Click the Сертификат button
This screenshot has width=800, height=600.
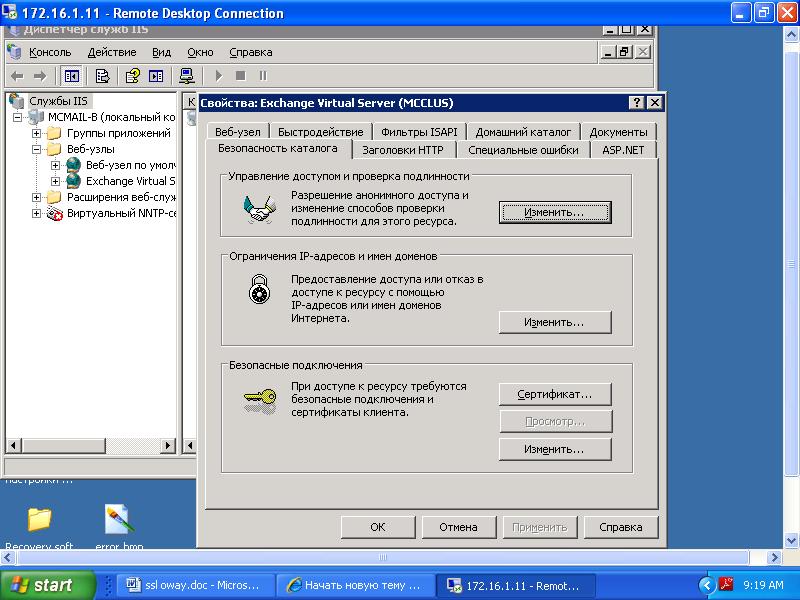click(x=555, y=394)
